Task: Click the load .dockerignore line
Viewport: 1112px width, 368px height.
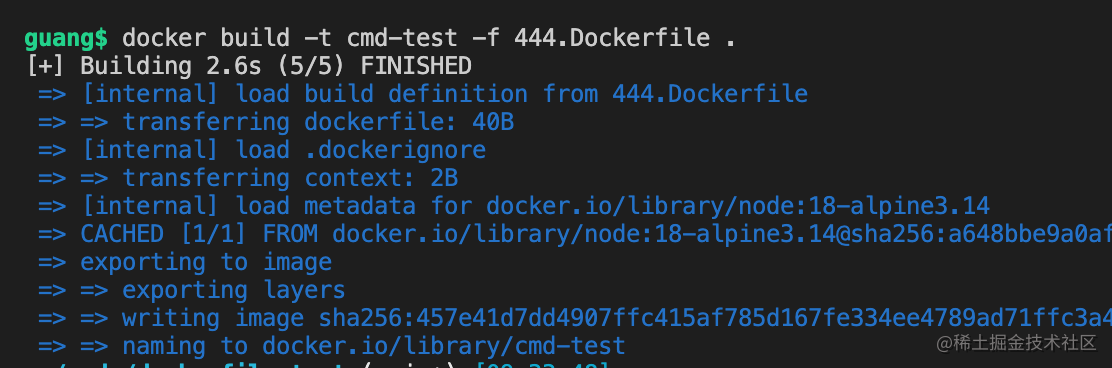Action: pos(262,150)
